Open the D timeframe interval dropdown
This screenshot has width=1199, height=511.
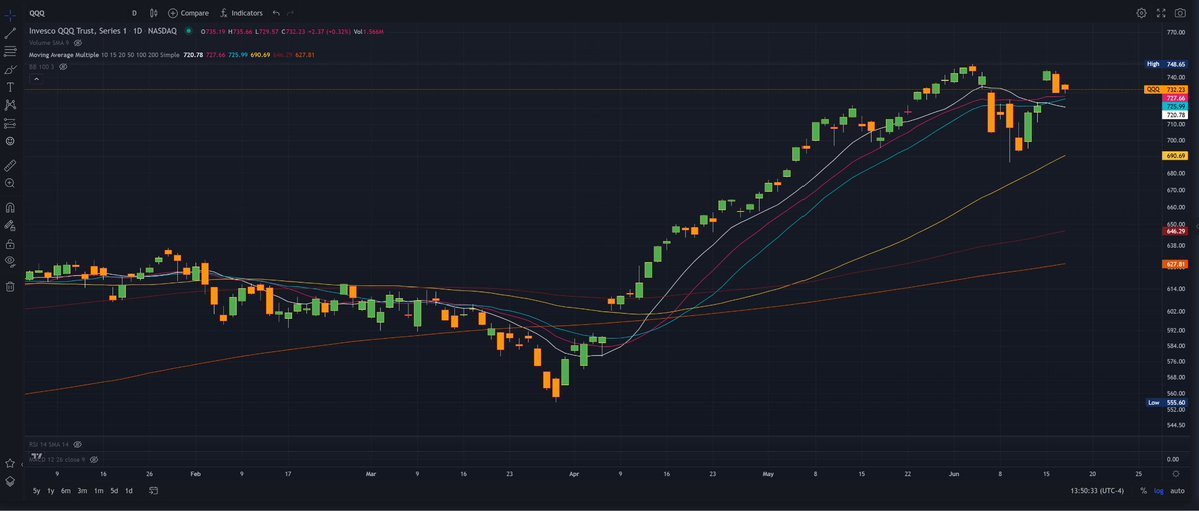(x=134, y=13)
